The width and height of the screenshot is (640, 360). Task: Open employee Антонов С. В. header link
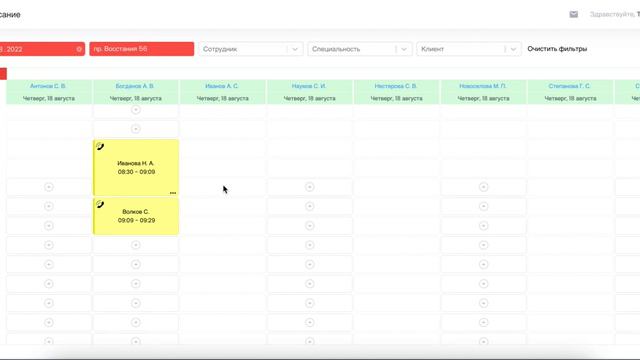coord(48,86)
